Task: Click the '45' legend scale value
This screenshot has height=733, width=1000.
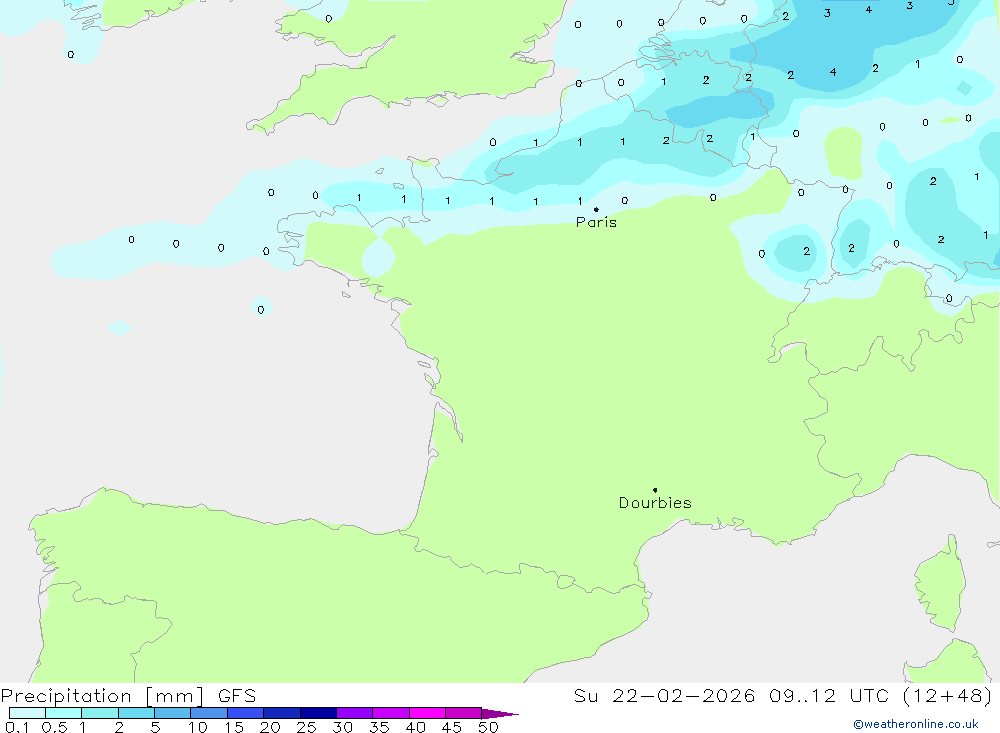Action: click(x=452, y=727)
